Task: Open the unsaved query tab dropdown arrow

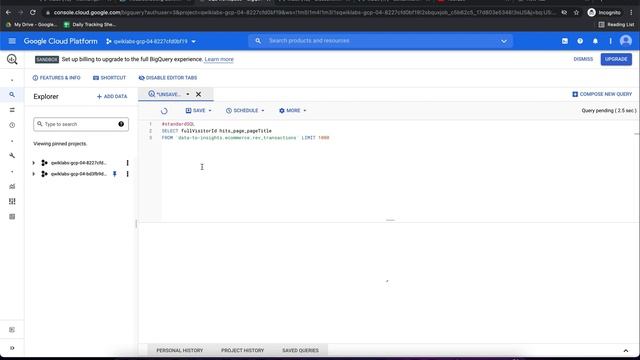Action: [188, 94]
